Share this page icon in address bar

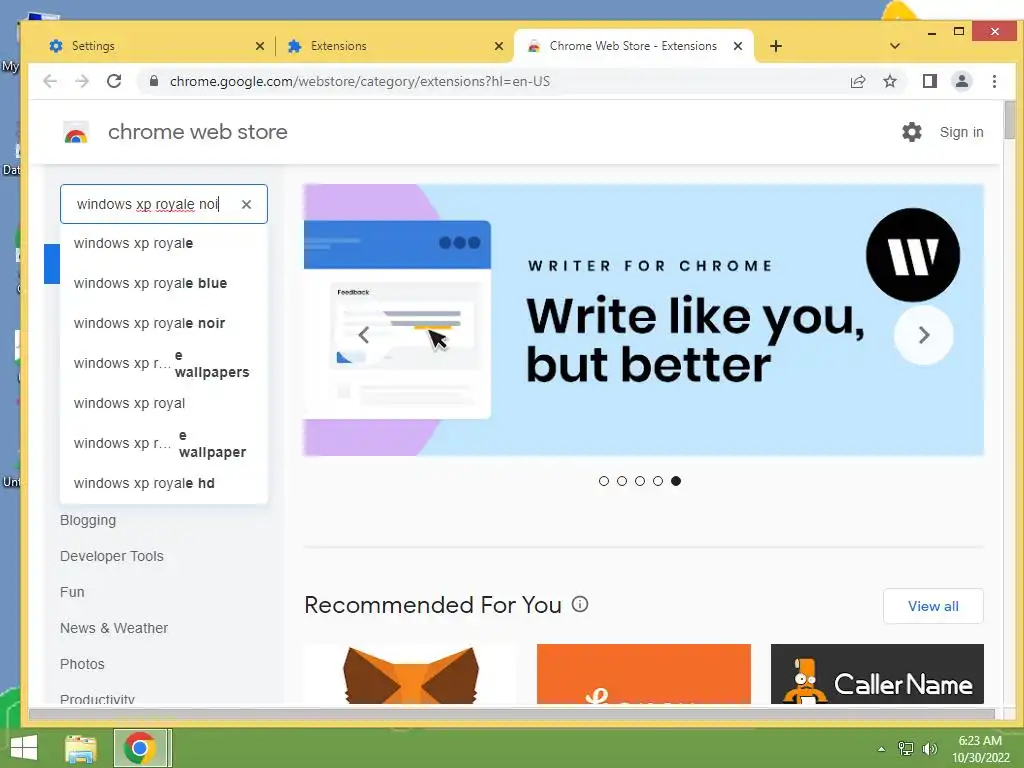click(857, 81)
